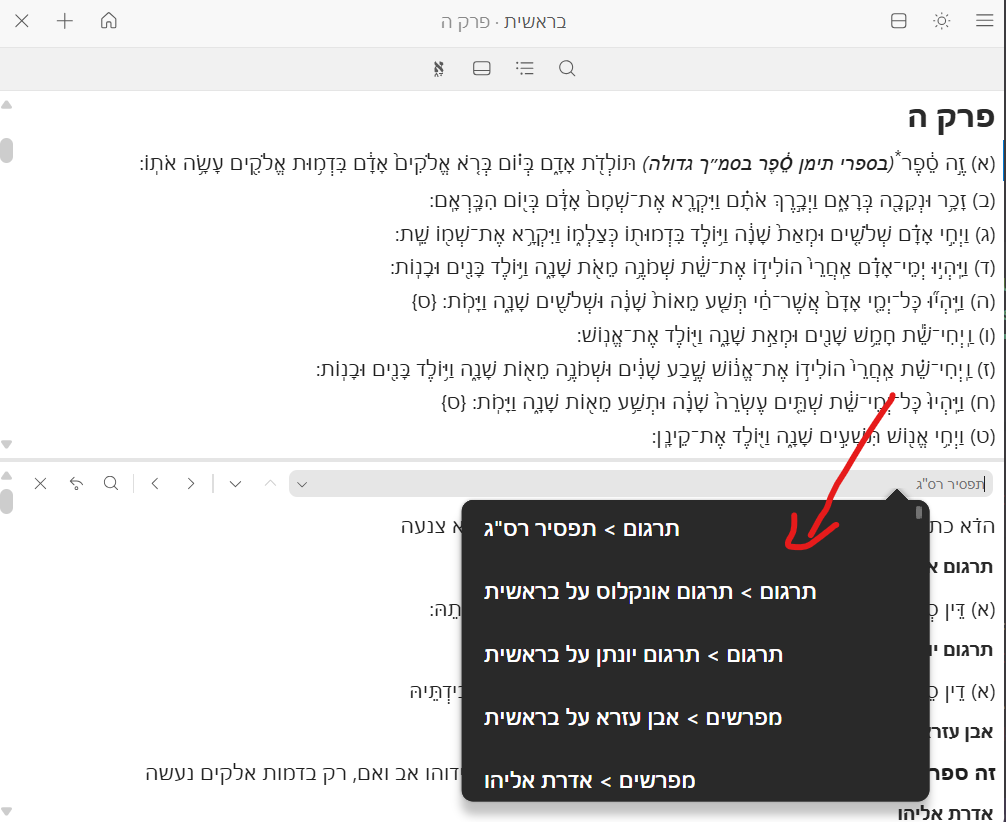Select תרגום אונקלוס על בראשית from list
Image resolution: width=1006 pixels, height=822 pixels.
[x=650, y=591]
